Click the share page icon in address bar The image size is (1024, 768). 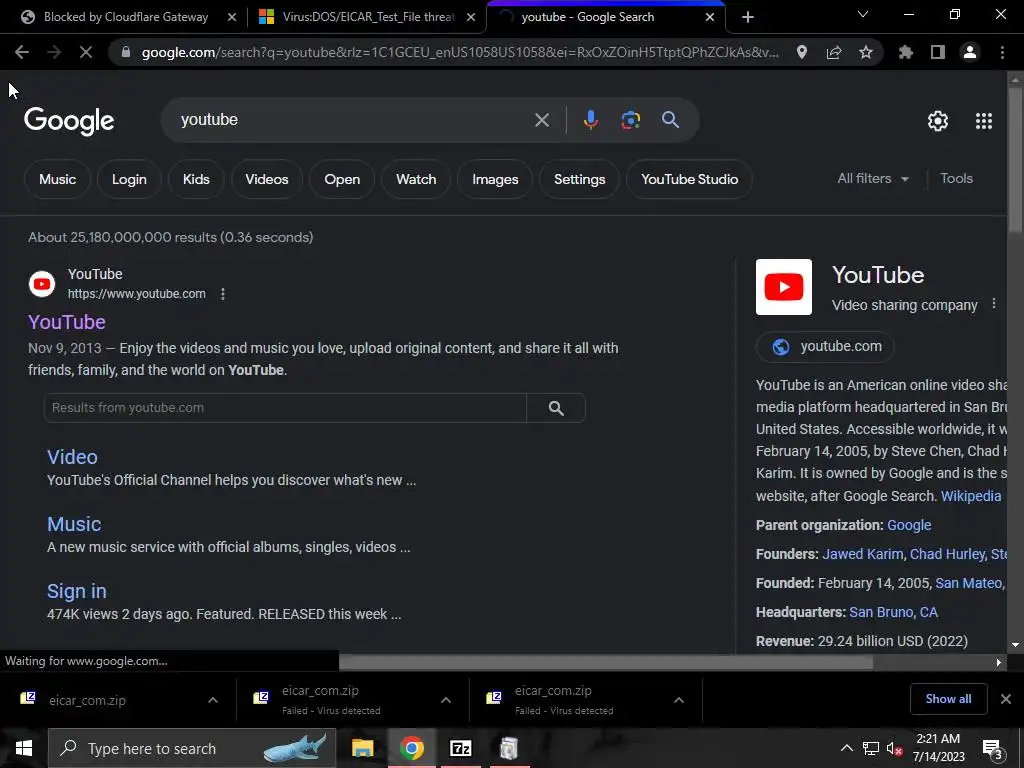coord(834,52)
